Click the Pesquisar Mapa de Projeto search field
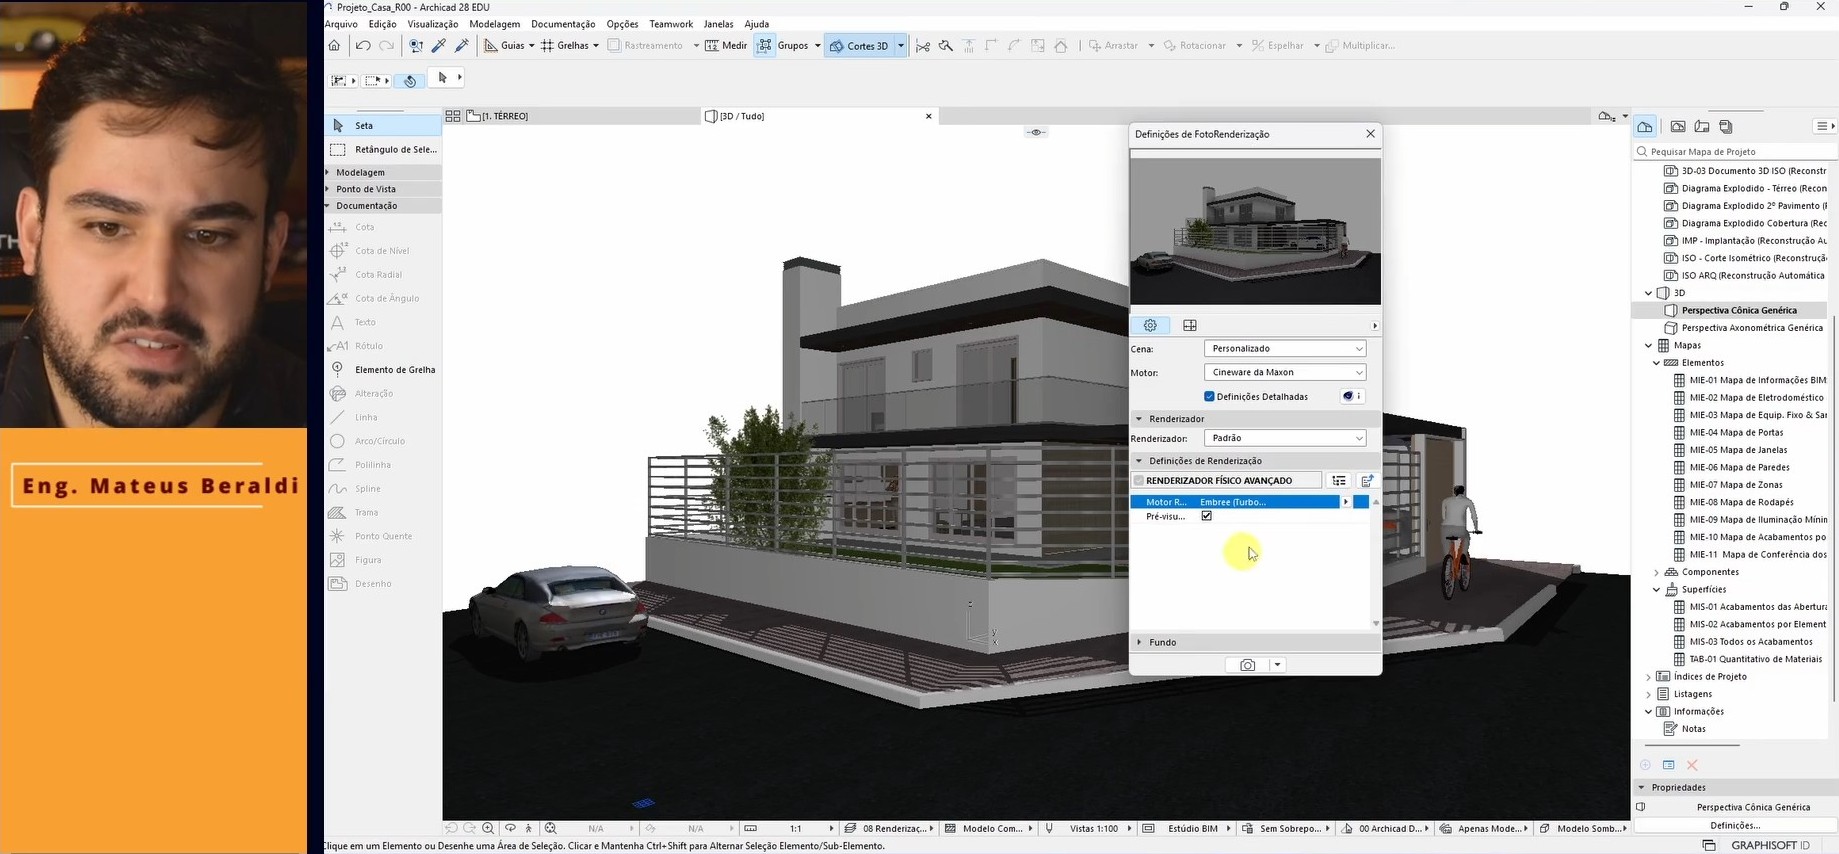The width and height of the screenshot is (1839, 854). click(x=1734, y=152)
